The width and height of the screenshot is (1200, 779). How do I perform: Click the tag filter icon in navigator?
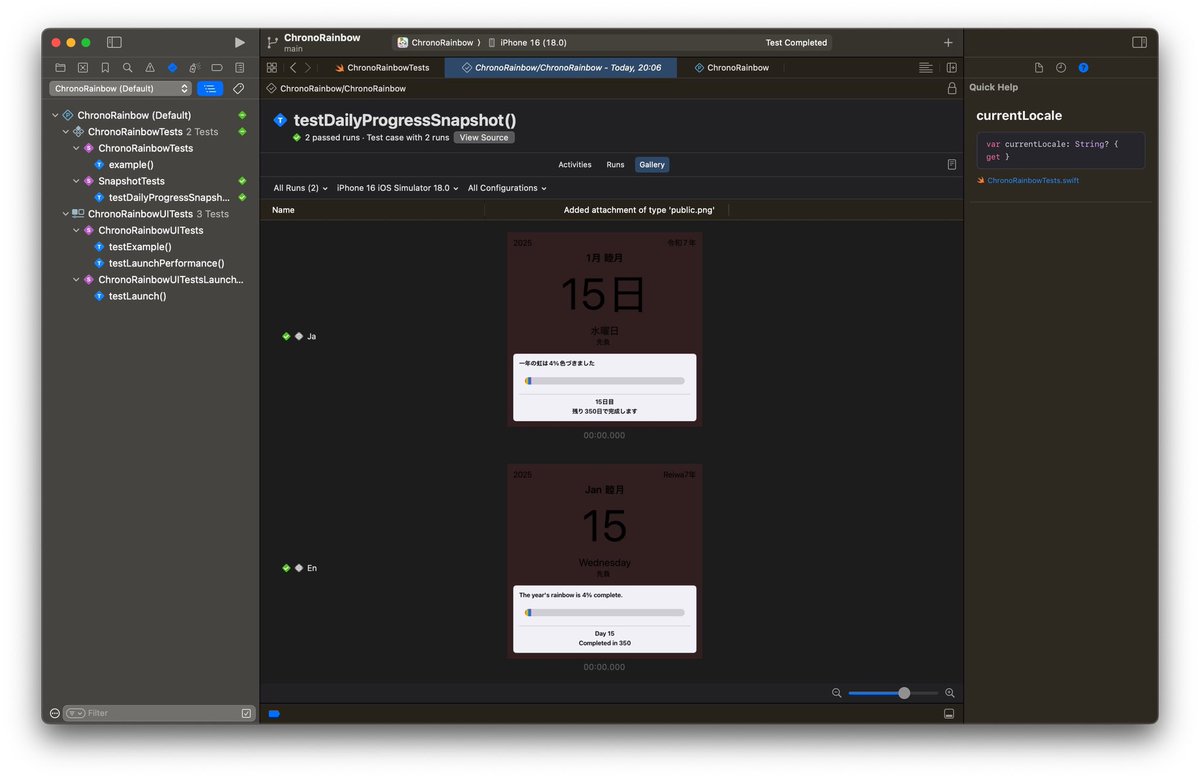[238, 88]
